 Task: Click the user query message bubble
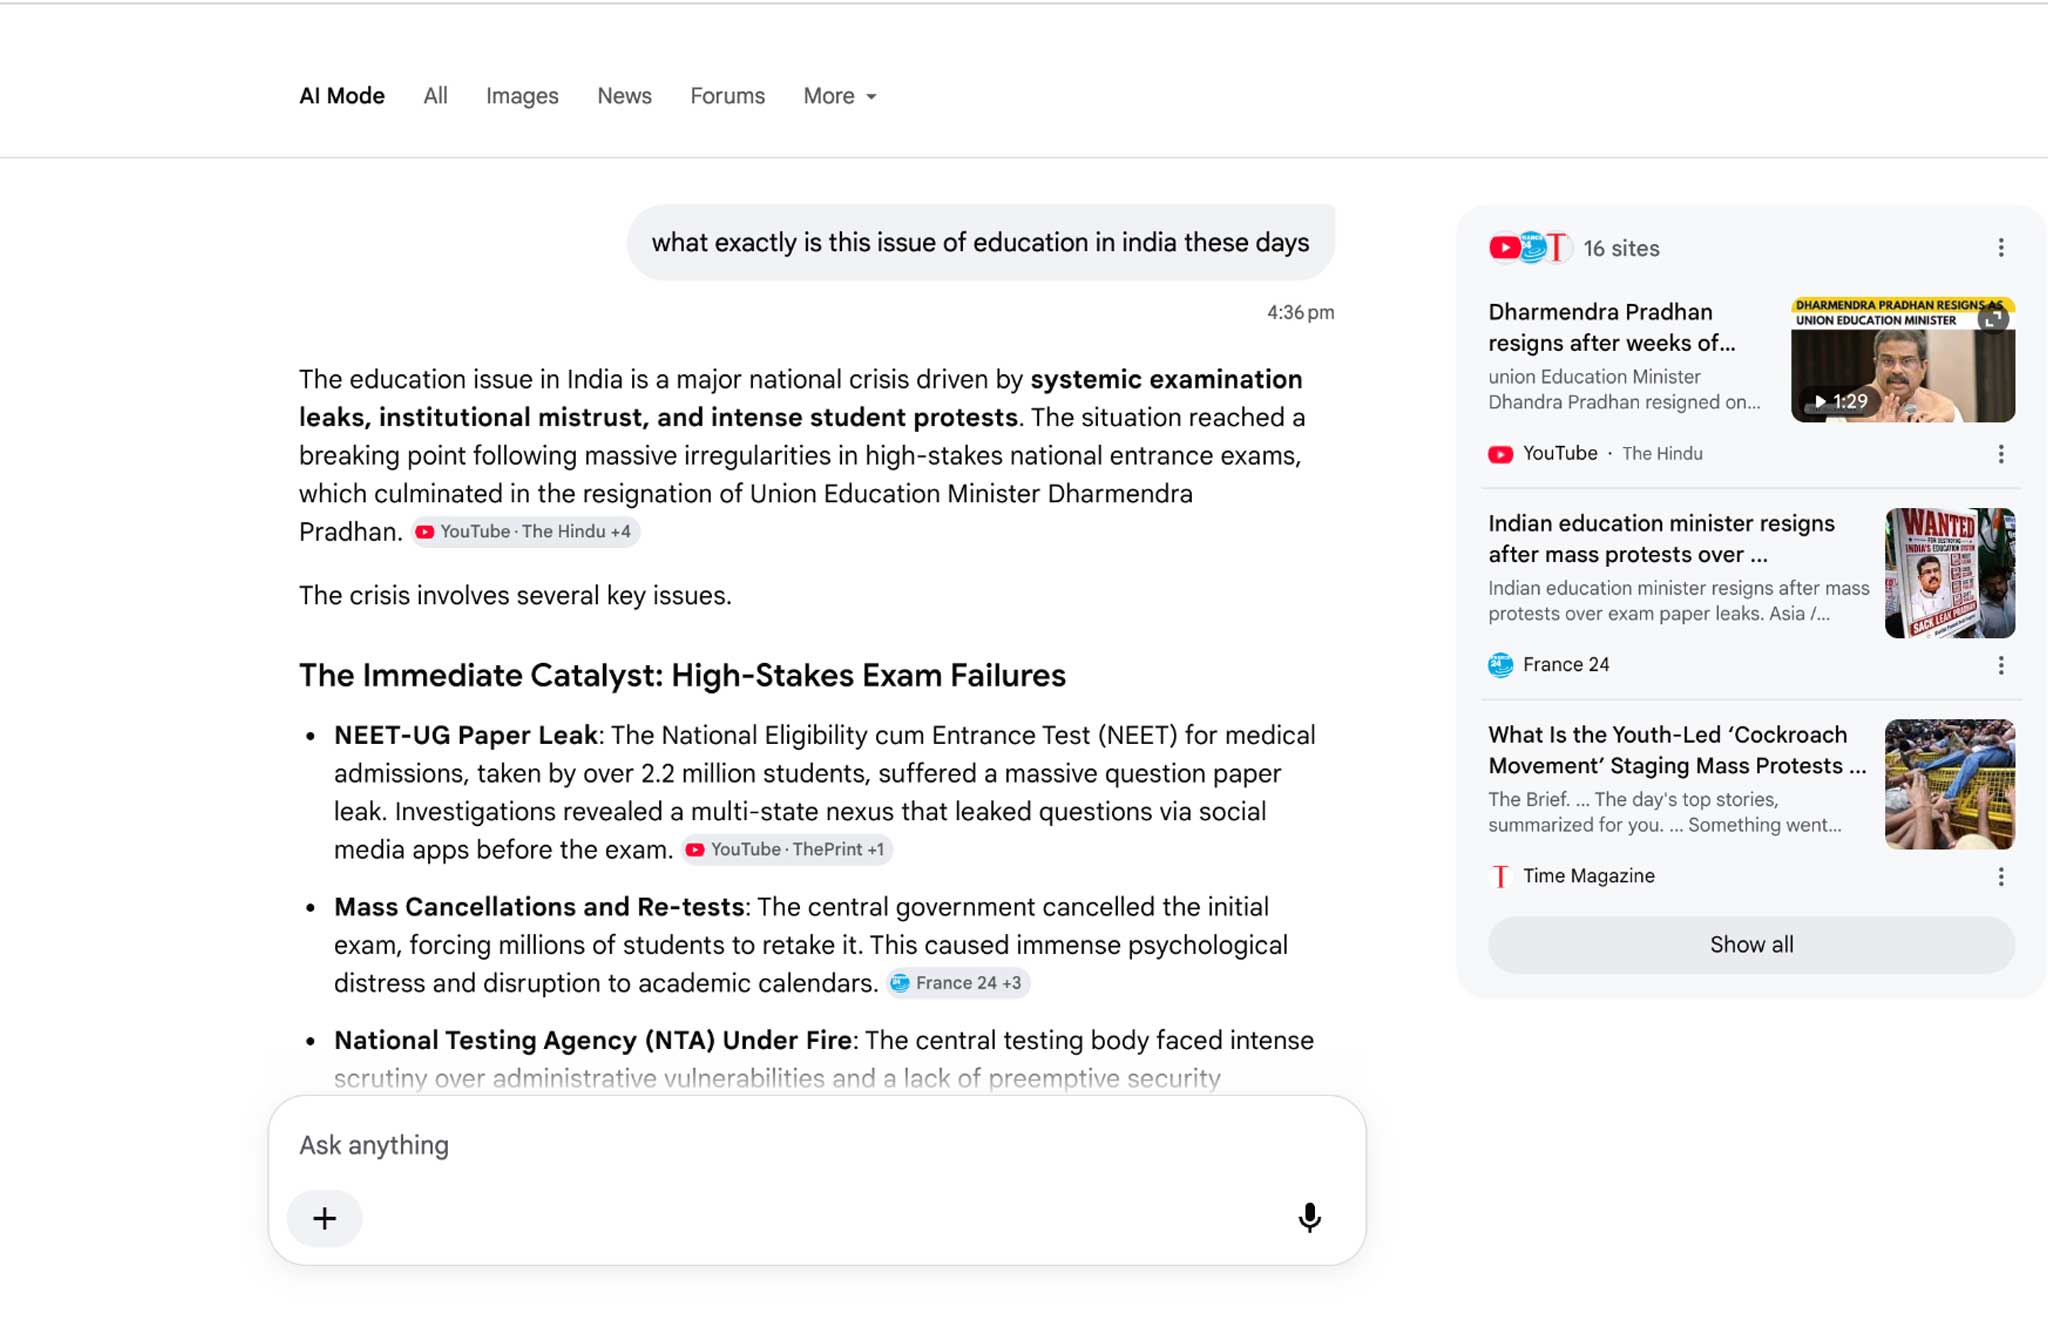point(980,243)
